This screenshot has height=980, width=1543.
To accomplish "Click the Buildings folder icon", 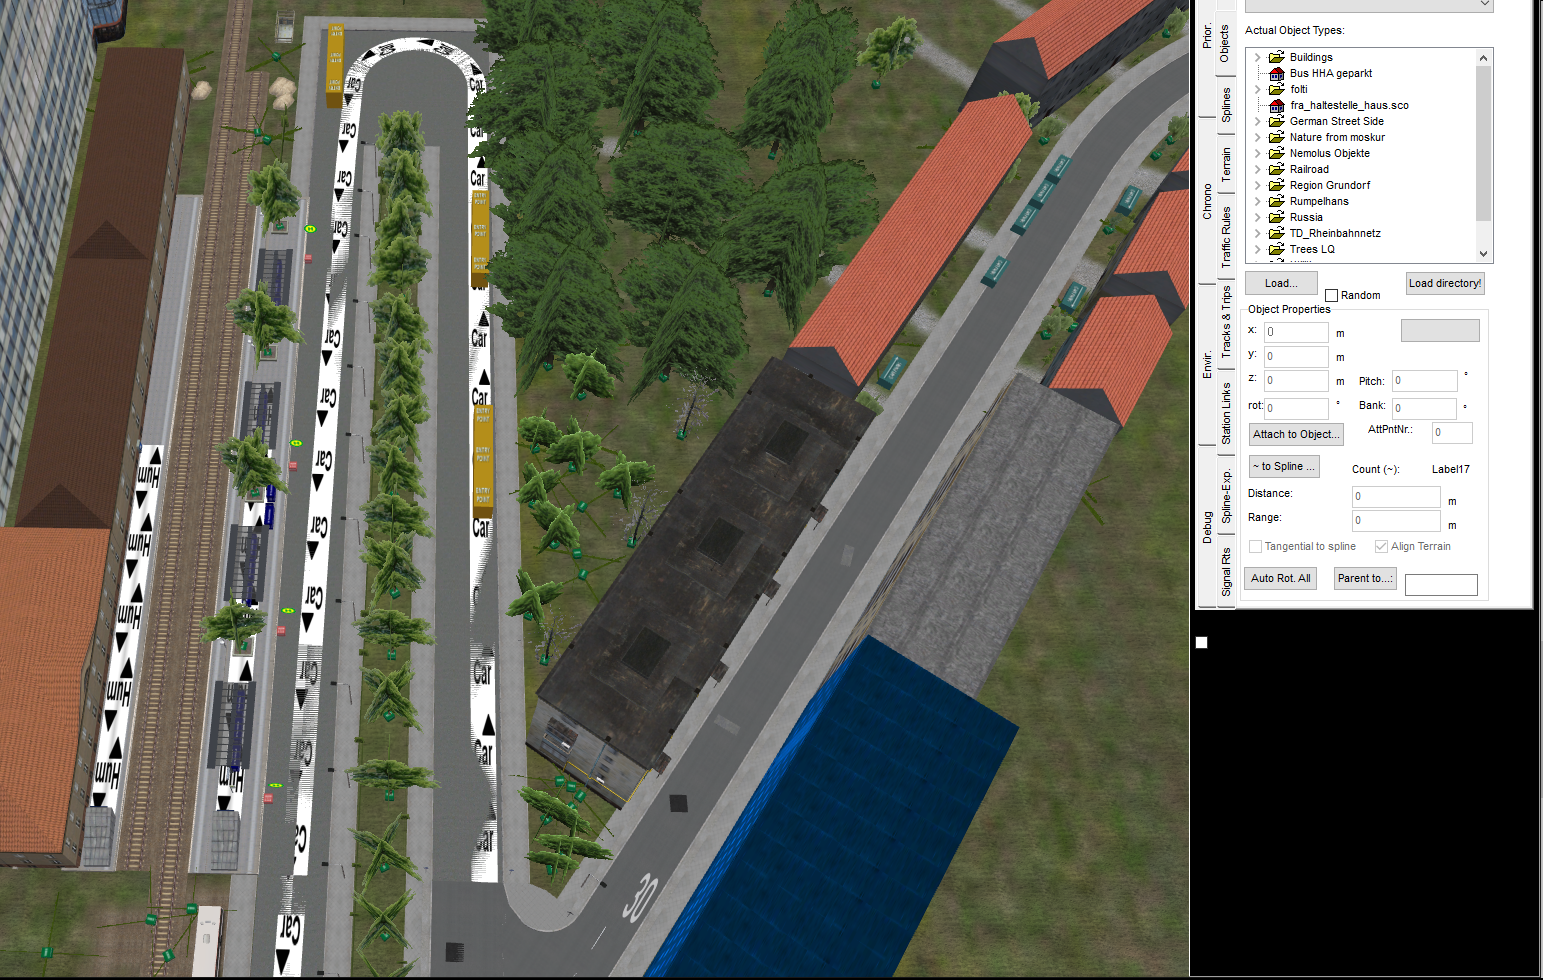I will pyautogui.click(x=1276, y=58).
